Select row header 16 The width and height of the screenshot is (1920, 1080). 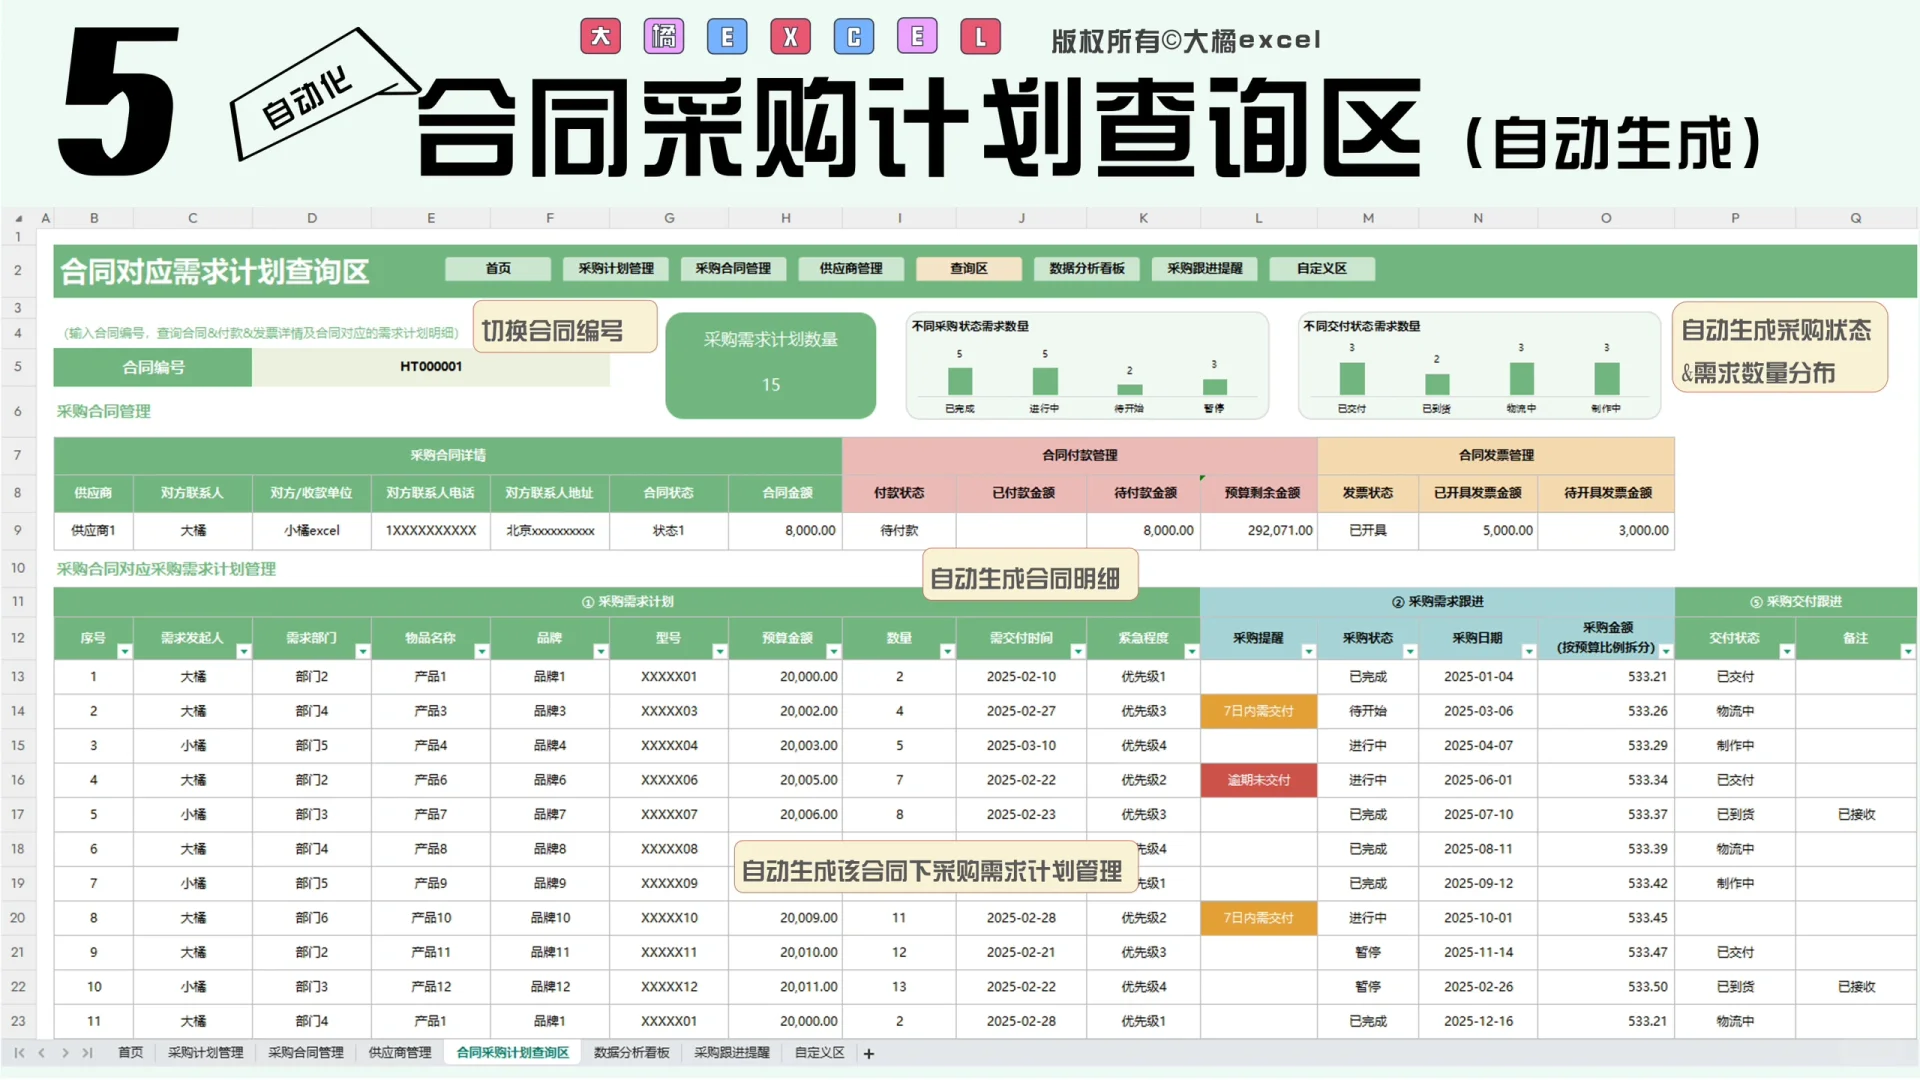tap(18, 780)
